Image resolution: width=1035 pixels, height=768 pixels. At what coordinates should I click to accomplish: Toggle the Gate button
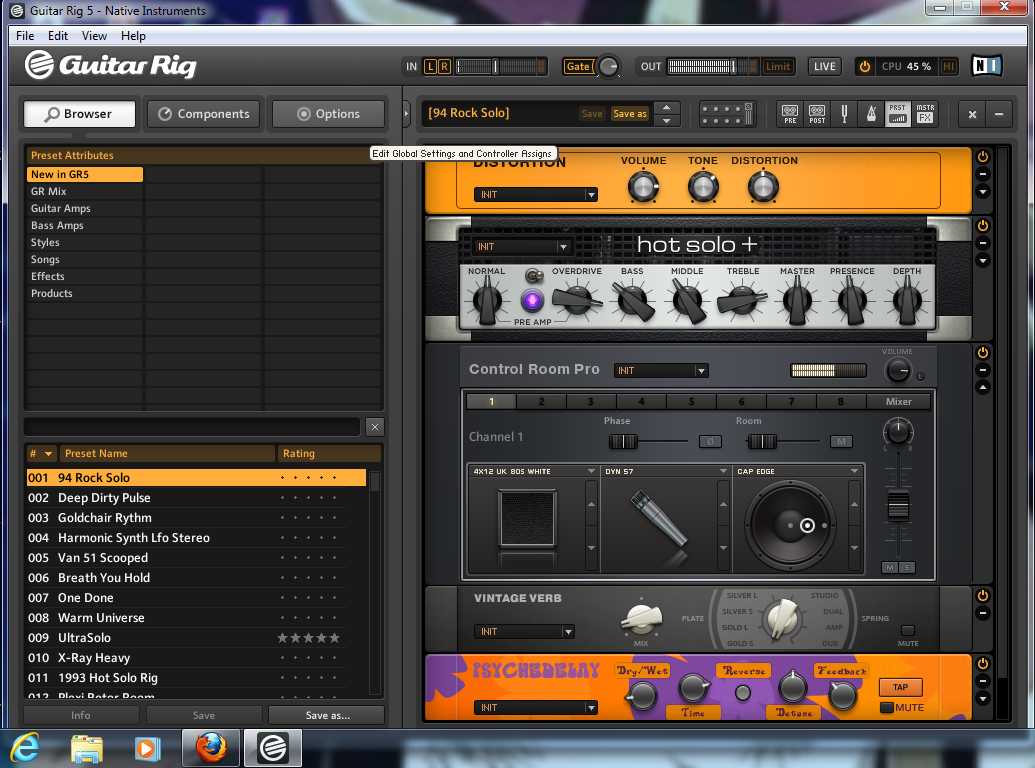578,67
